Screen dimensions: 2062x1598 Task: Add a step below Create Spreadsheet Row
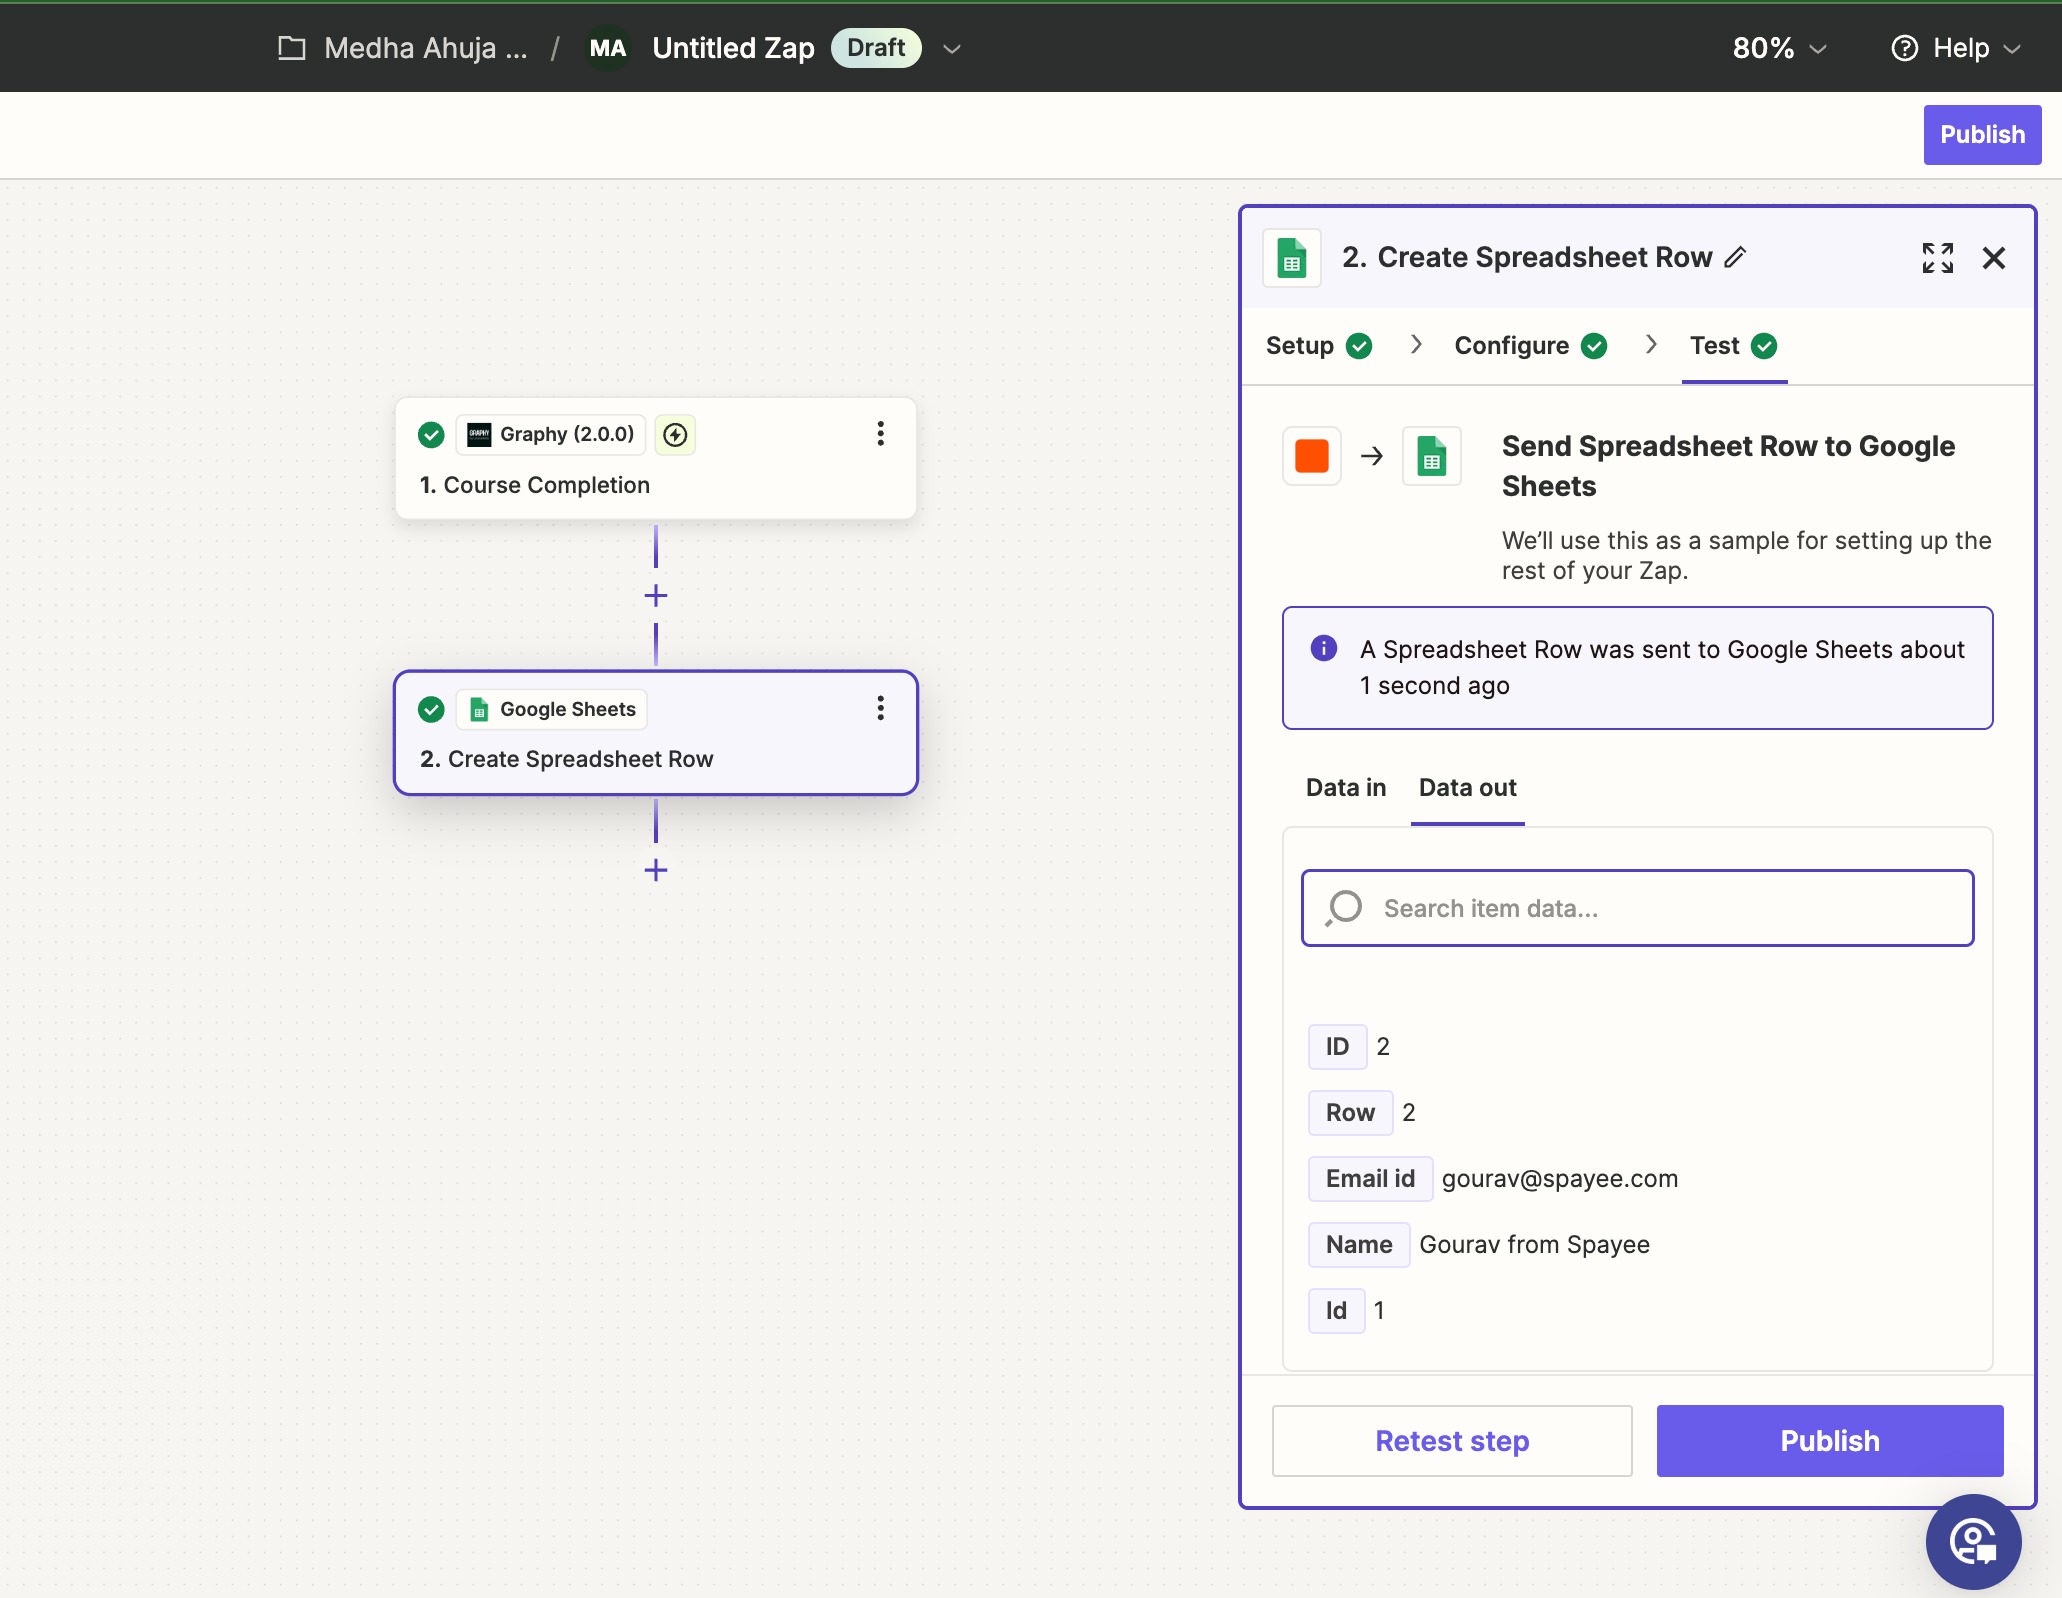tap(656, 870)
